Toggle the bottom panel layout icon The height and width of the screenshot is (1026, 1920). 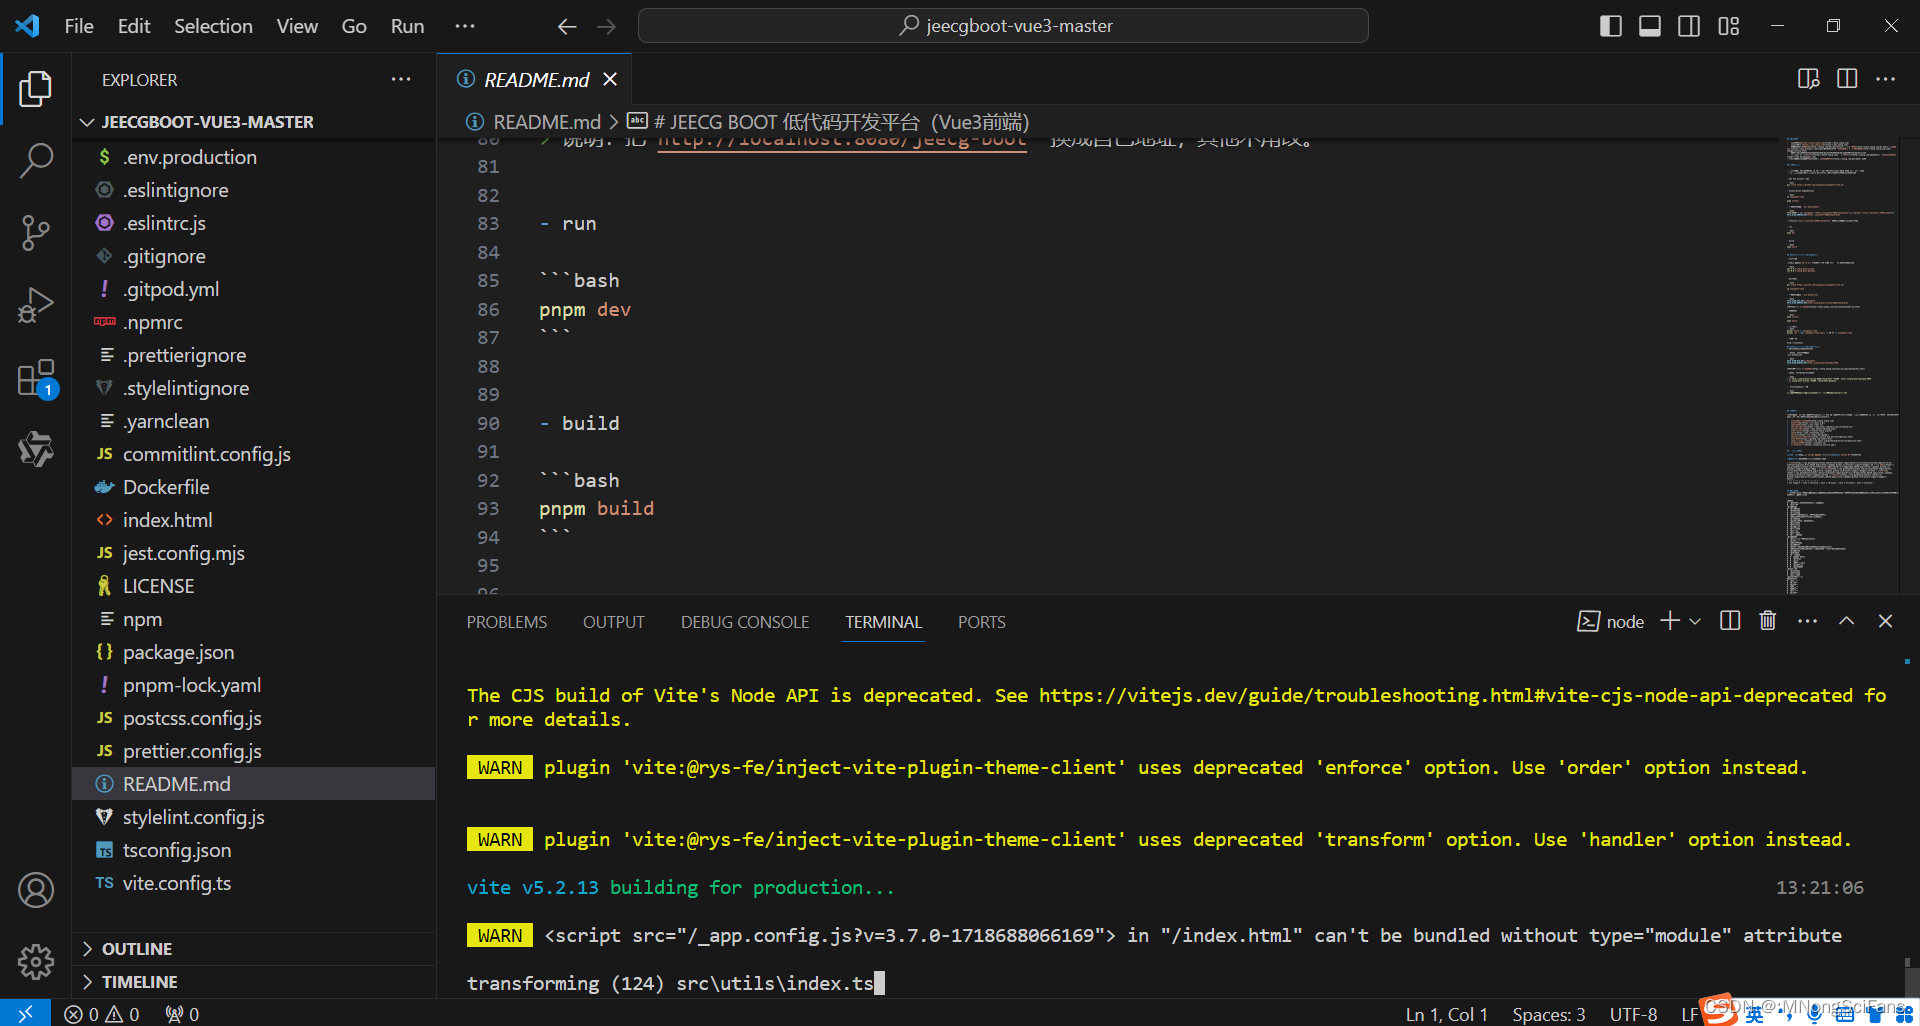pos(1650,26)
